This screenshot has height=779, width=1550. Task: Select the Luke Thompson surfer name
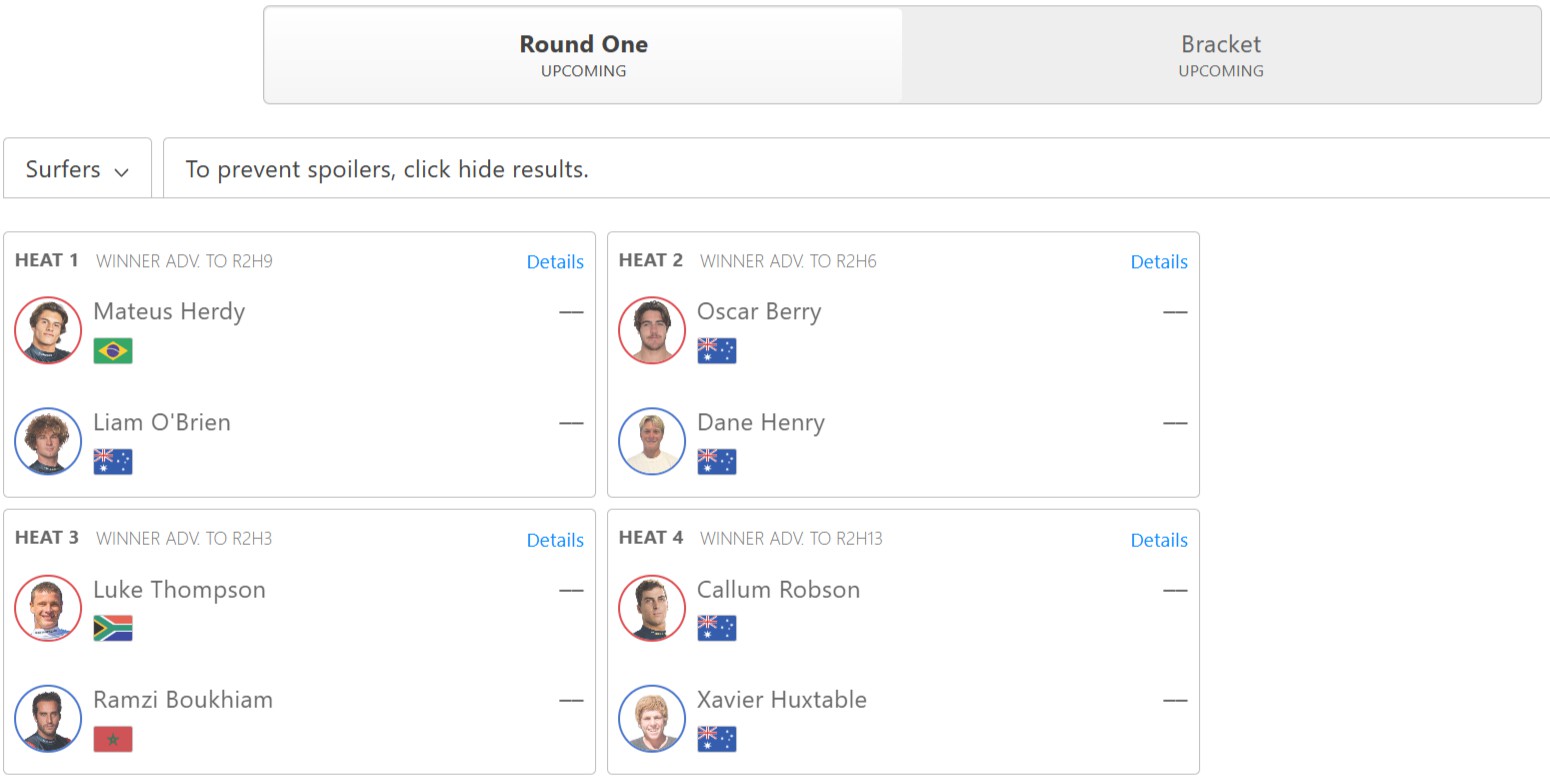click(180, 590)
